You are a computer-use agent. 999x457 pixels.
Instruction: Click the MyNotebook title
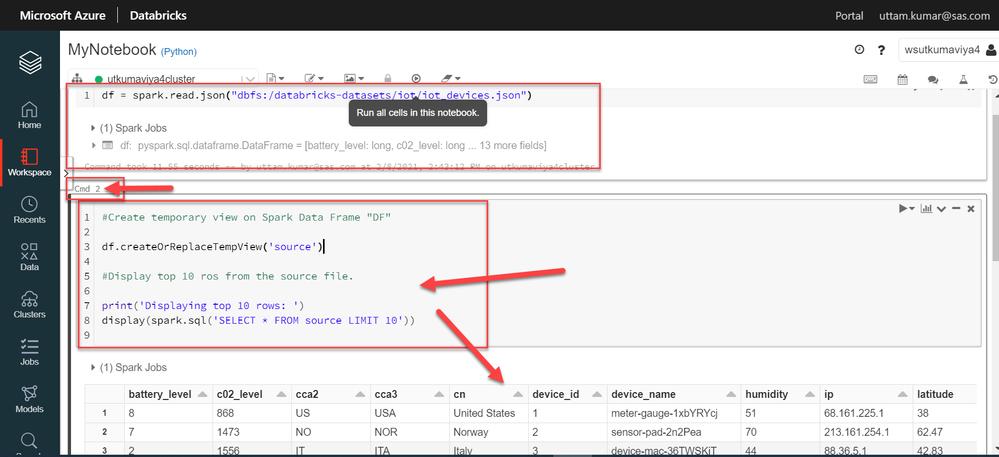[112, 50]
